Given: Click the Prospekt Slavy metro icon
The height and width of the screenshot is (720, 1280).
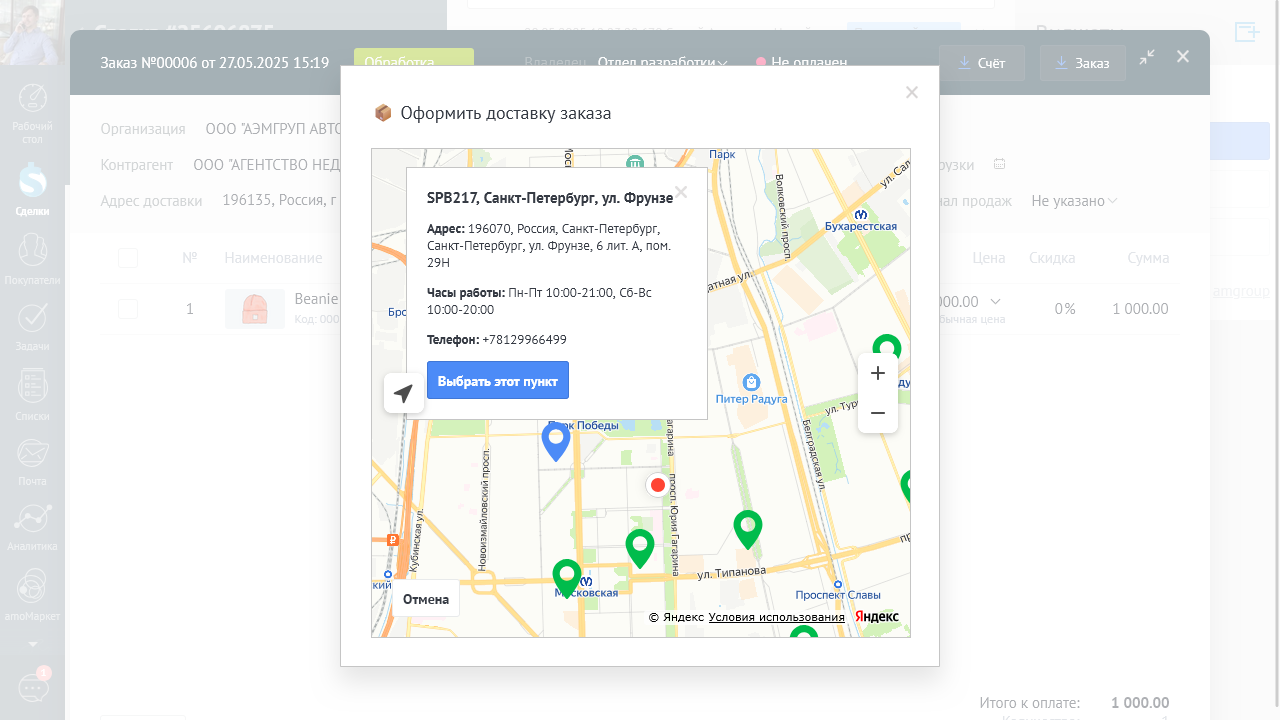Looking at the screenshot, I should tap(838, 584).
